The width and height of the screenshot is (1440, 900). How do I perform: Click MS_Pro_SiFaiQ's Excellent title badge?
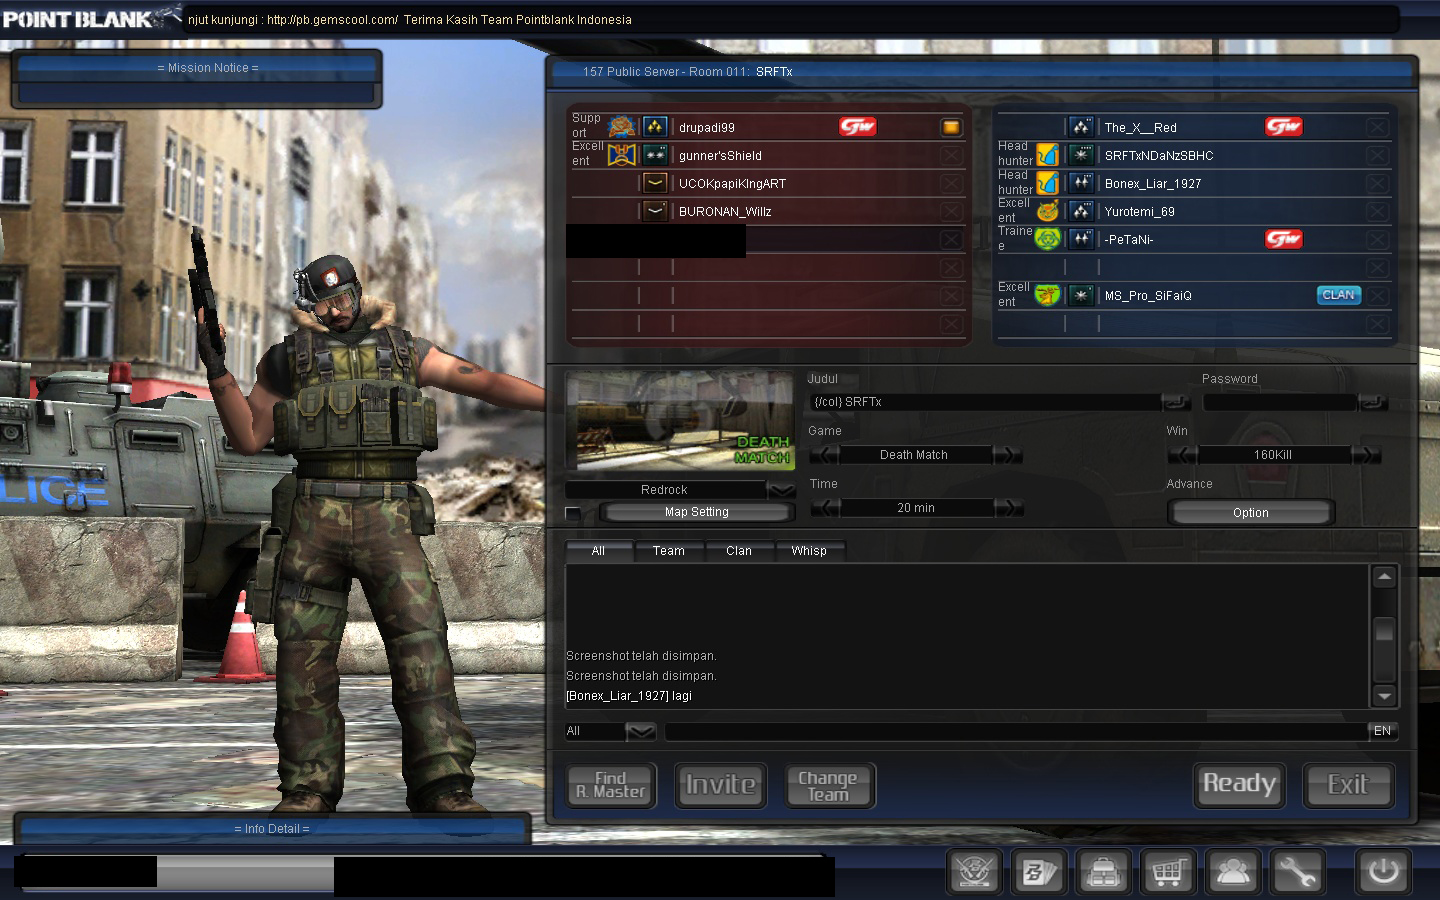coord(1047,295)
